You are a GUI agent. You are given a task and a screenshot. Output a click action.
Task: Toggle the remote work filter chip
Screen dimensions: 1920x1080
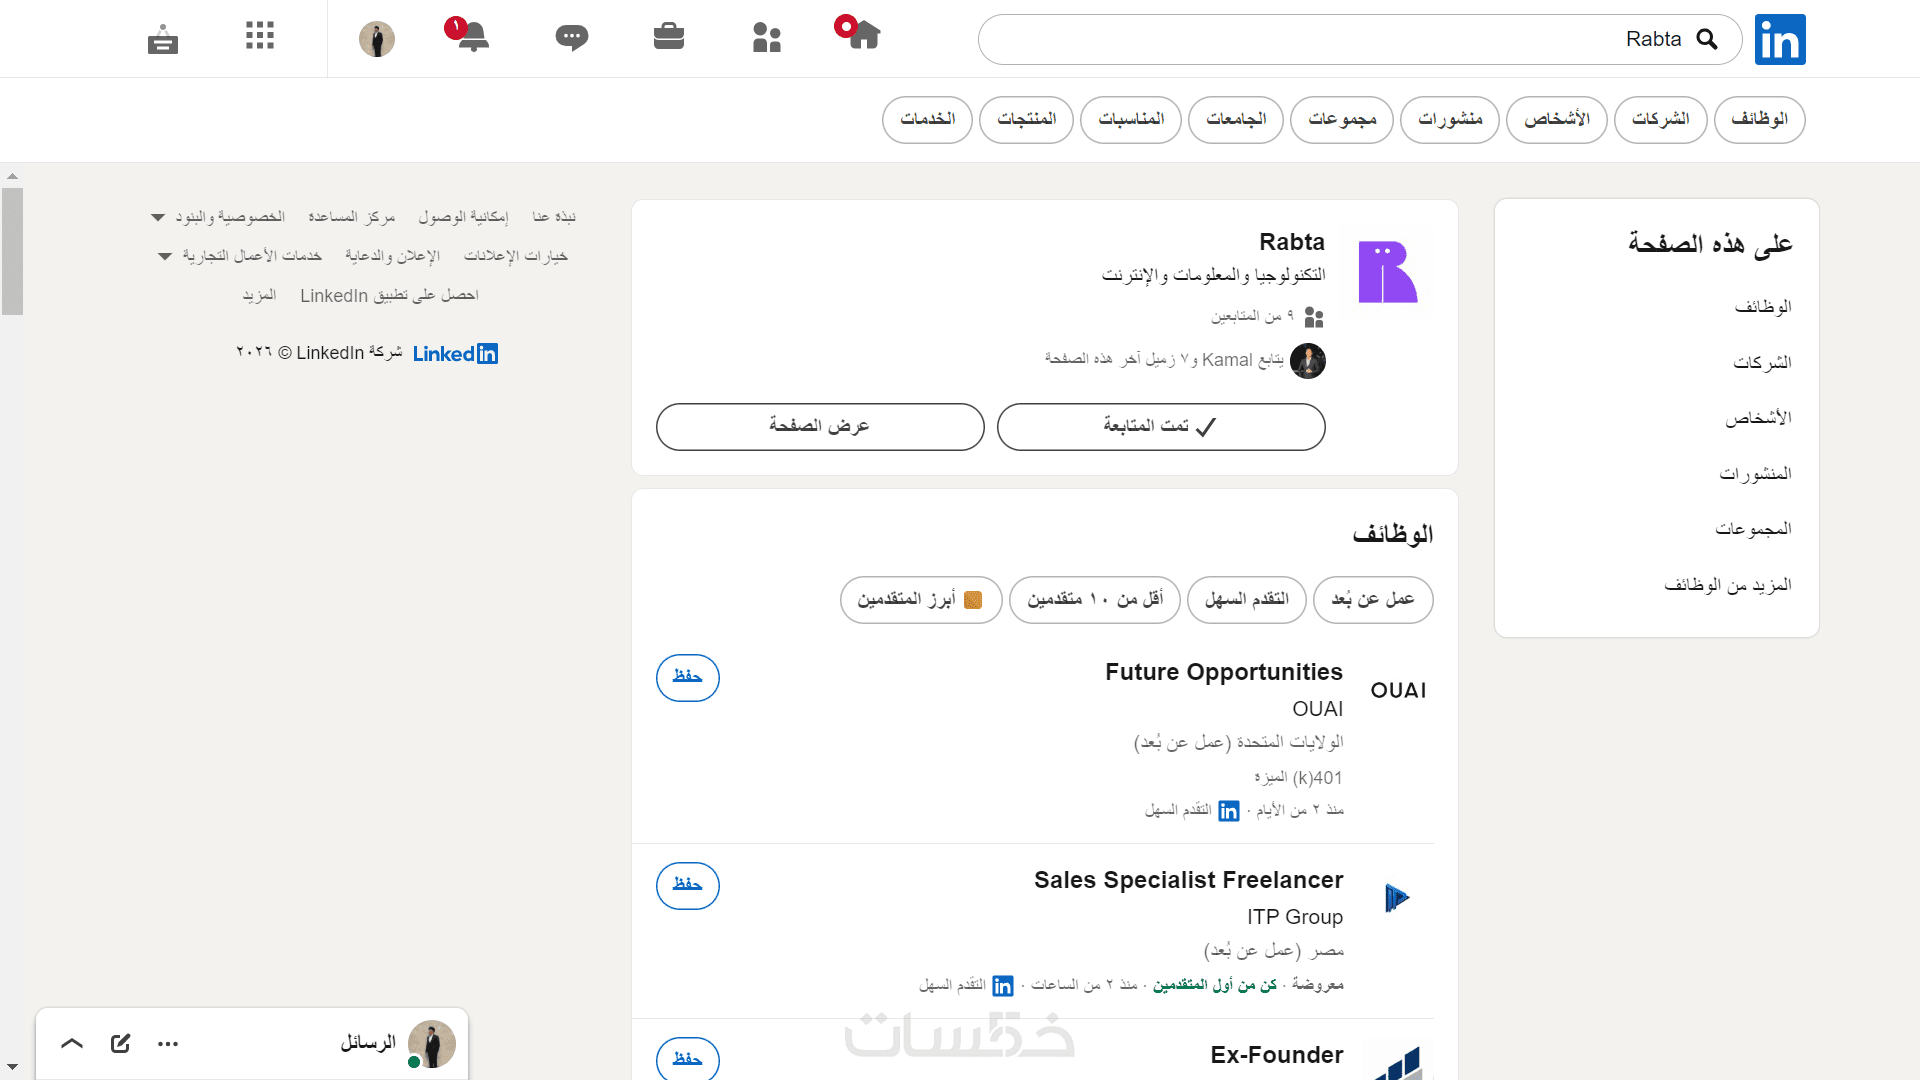(x=1372, y=600)
